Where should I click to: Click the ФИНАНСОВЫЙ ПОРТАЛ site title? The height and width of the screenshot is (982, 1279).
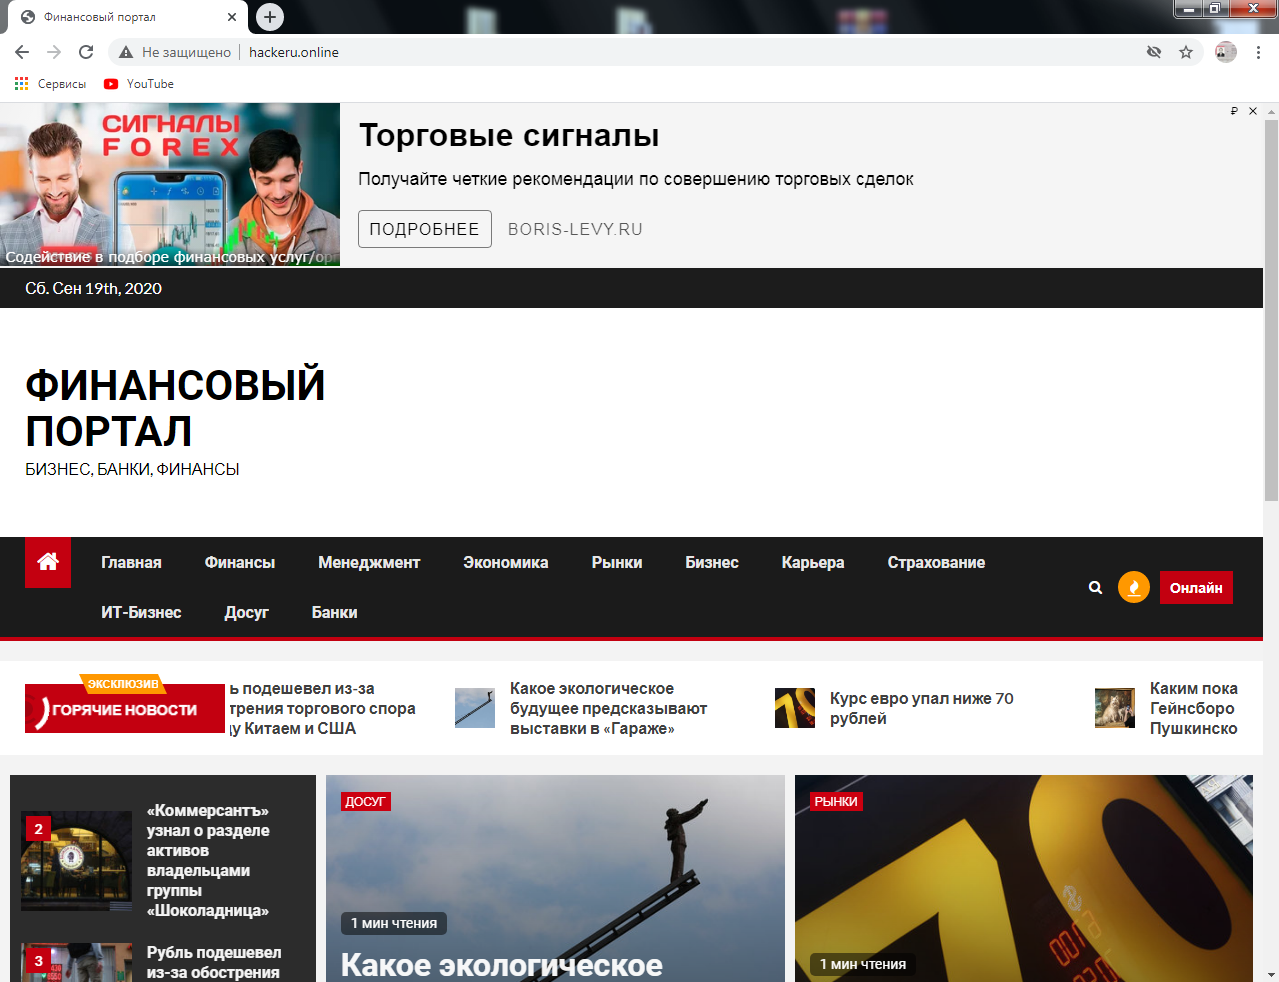[x=175, y=408]
